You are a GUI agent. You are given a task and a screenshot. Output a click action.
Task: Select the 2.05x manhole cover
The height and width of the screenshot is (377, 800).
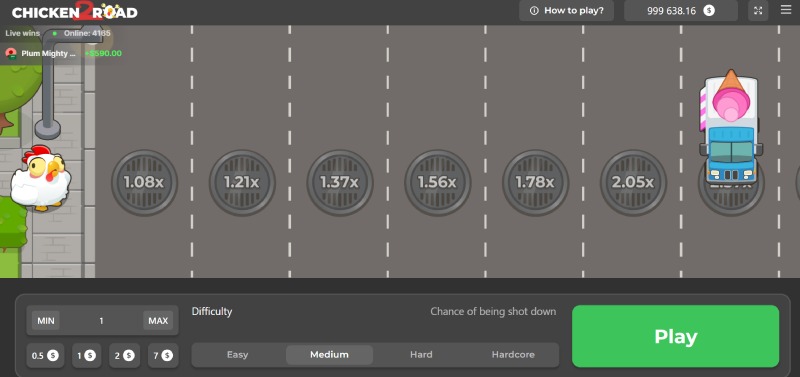point(633,182)
